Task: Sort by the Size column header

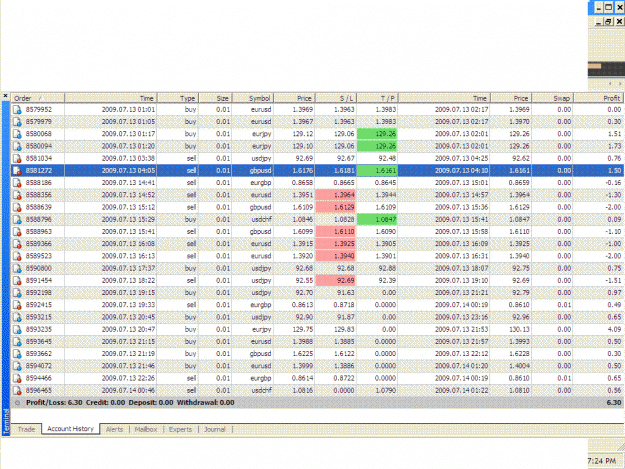Action: pos(215,98)
